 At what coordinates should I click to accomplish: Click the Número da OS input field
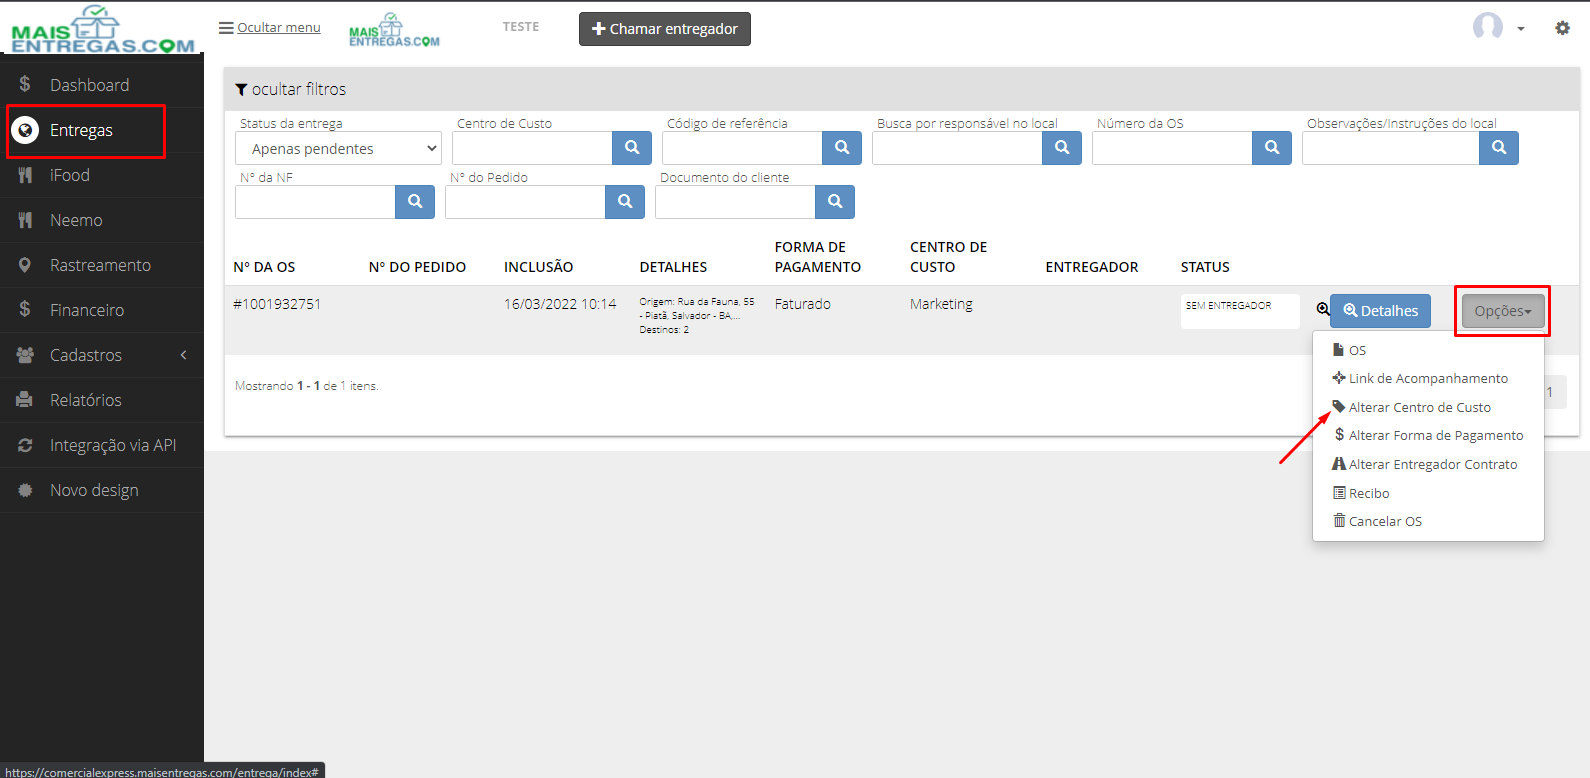coord(1172,148)
